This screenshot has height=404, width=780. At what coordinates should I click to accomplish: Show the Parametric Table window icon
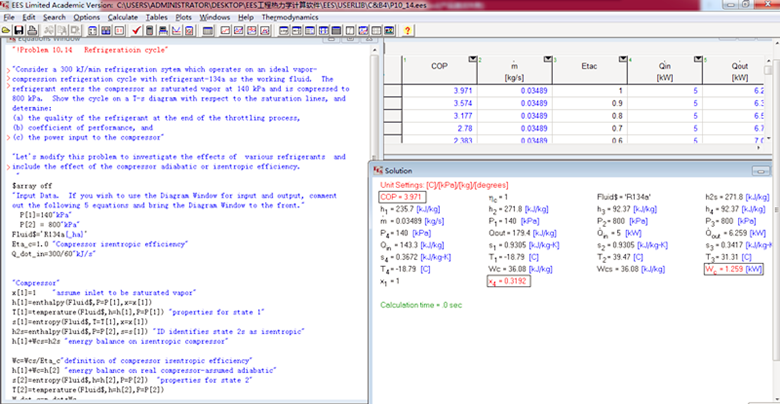pyautogui.click(x=335, y=30)
